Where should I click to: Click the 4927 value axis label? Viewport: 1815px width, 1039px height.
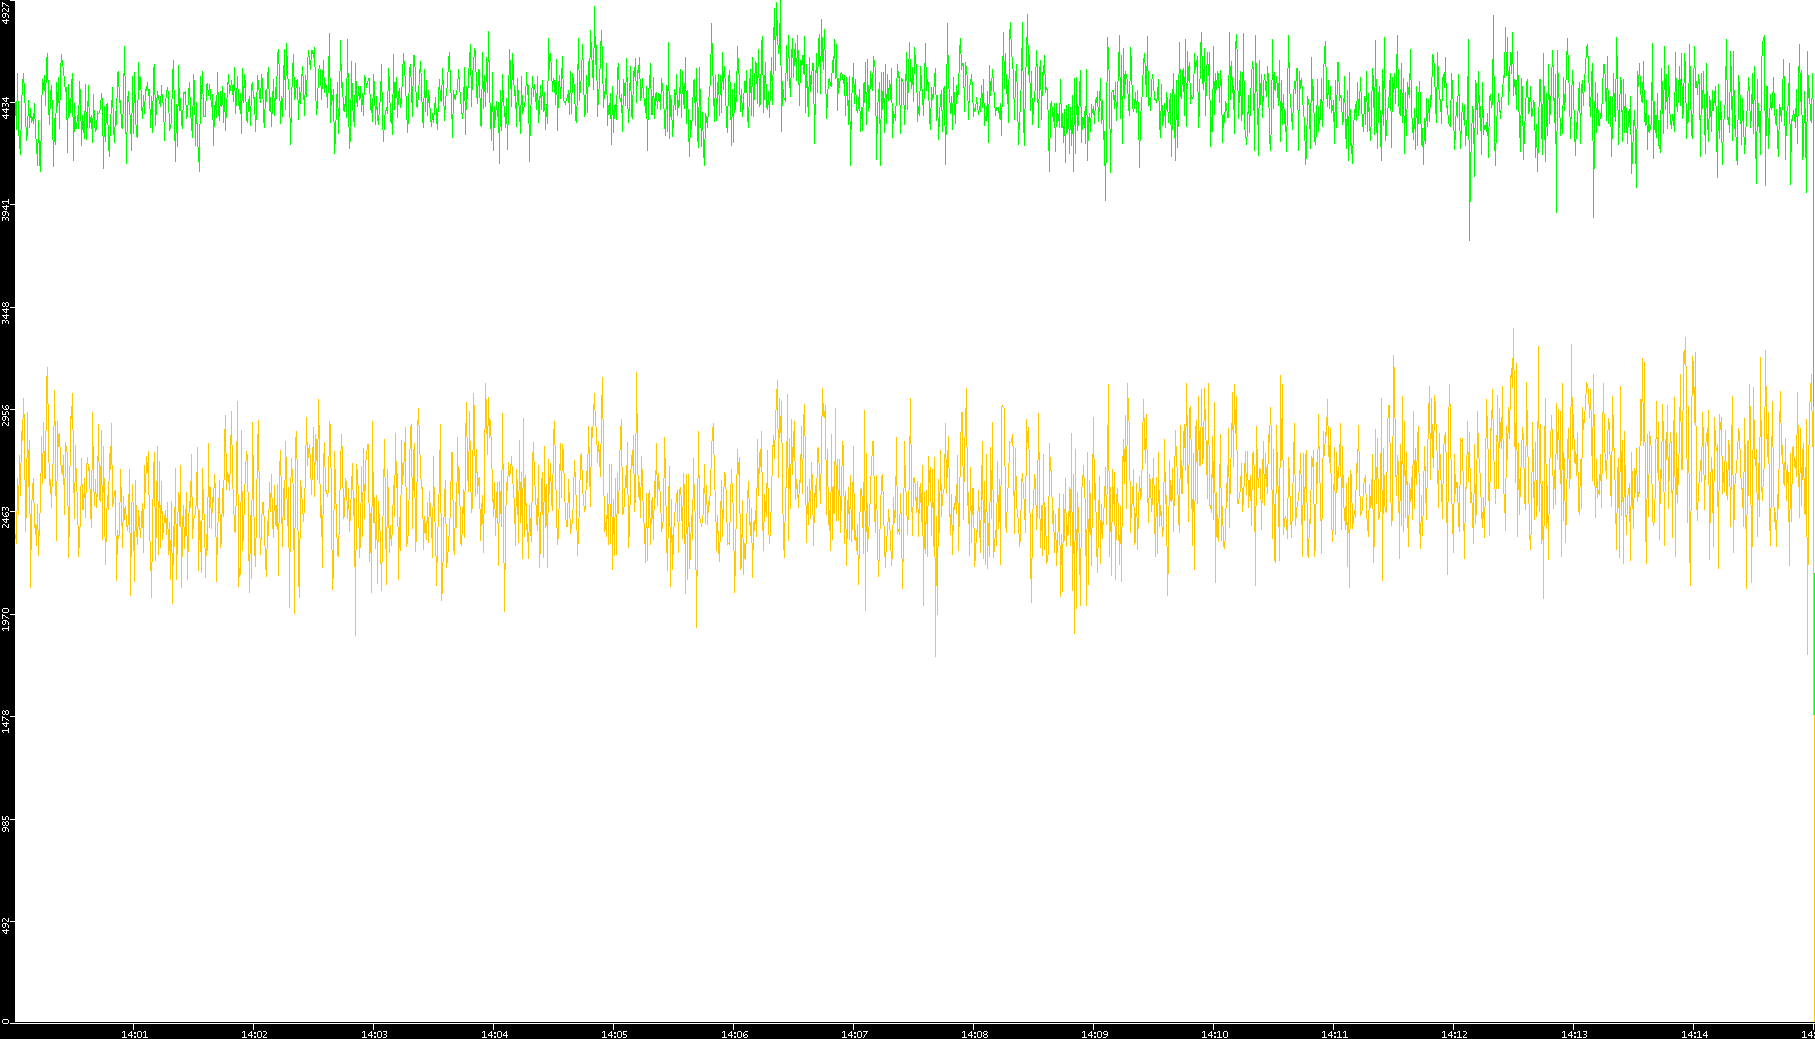(6, 12)
